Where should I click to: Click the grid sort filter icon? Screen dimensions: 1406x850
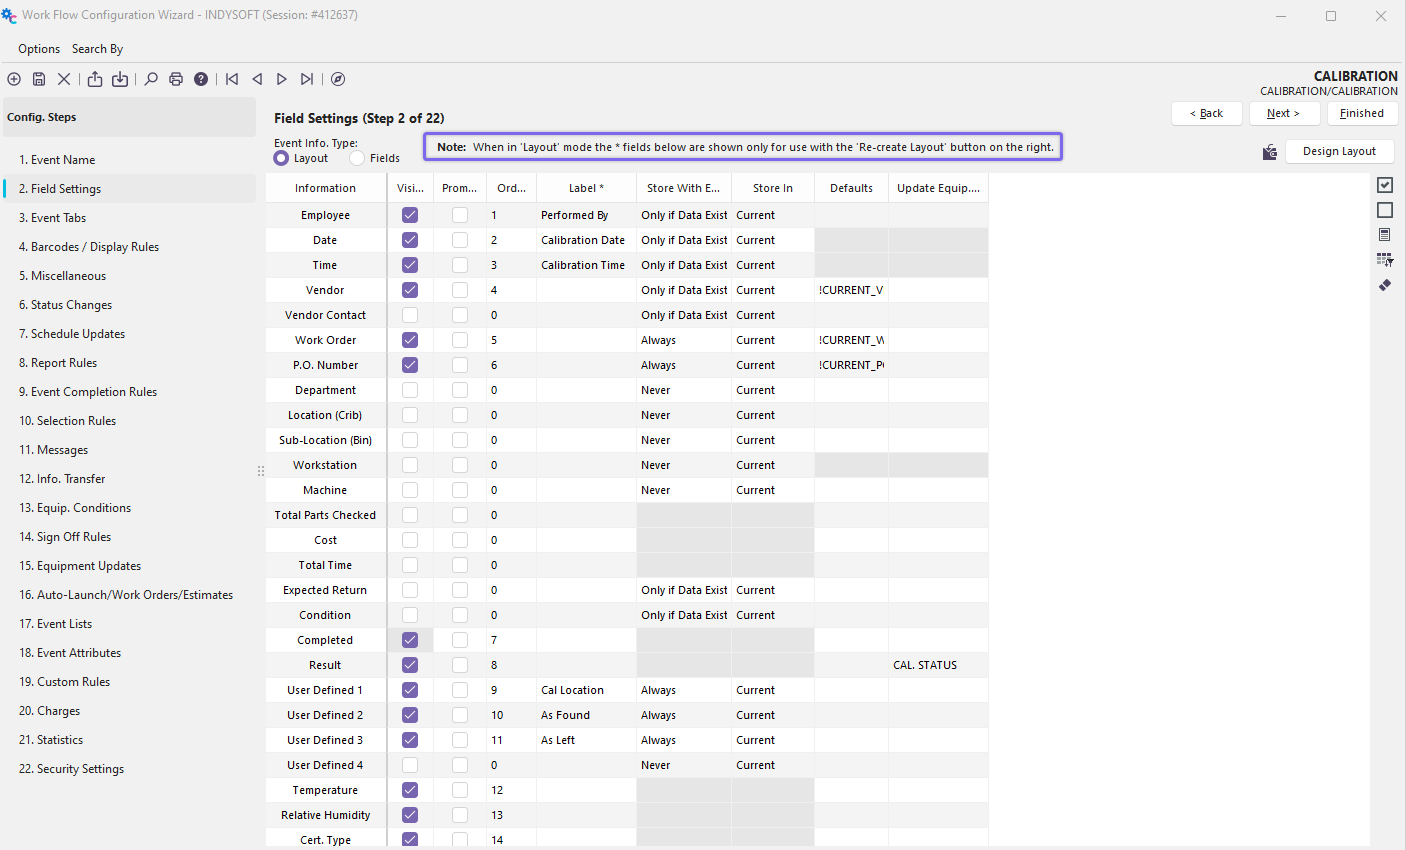[x=1385, y=260]
